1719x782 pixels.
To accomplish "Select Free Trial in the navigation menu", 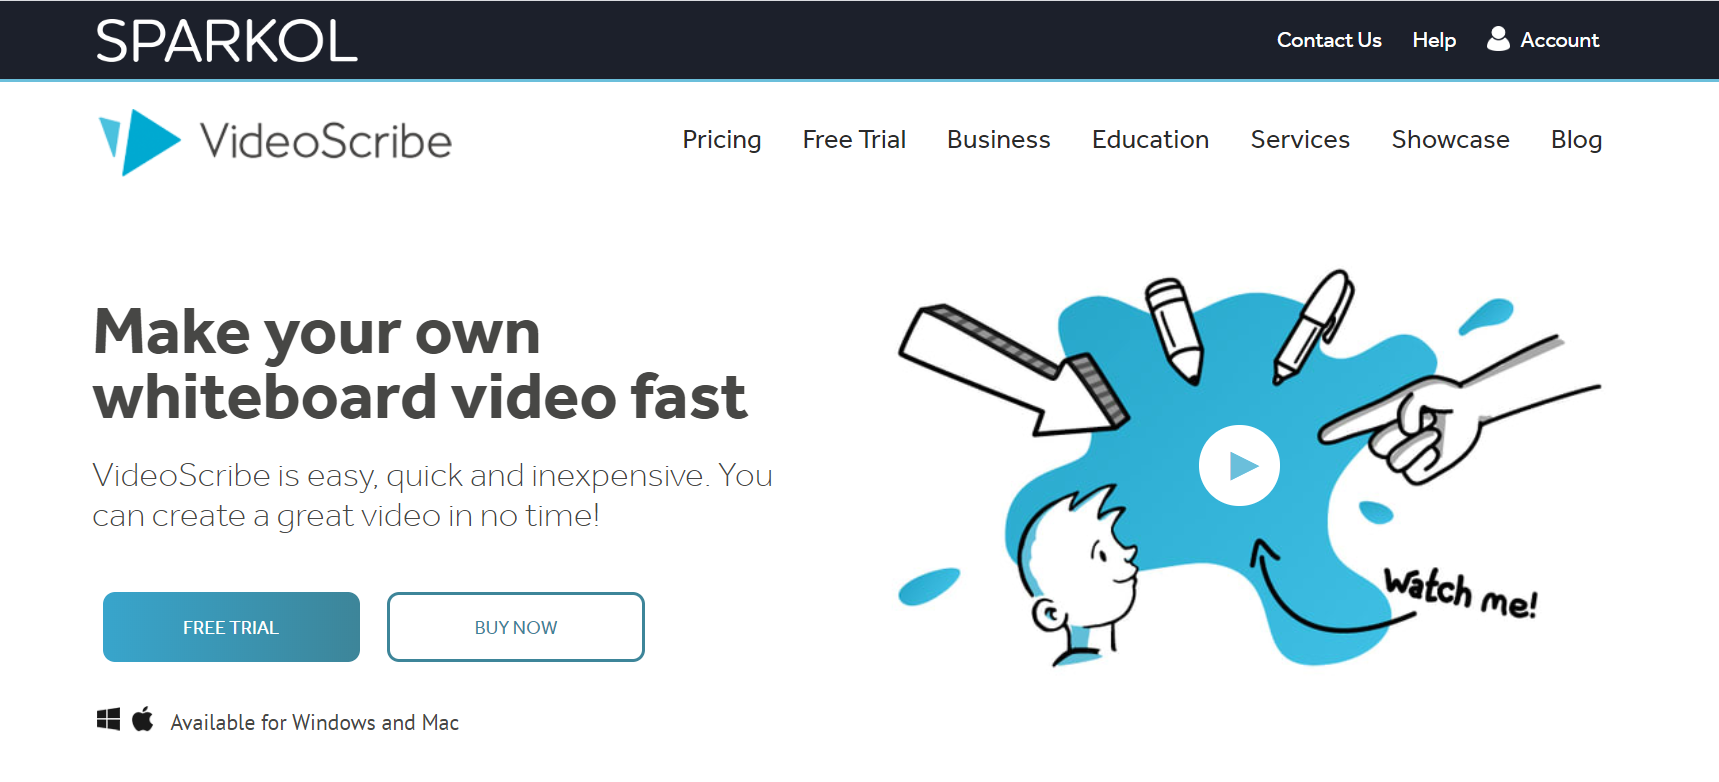I will [854, 140].
